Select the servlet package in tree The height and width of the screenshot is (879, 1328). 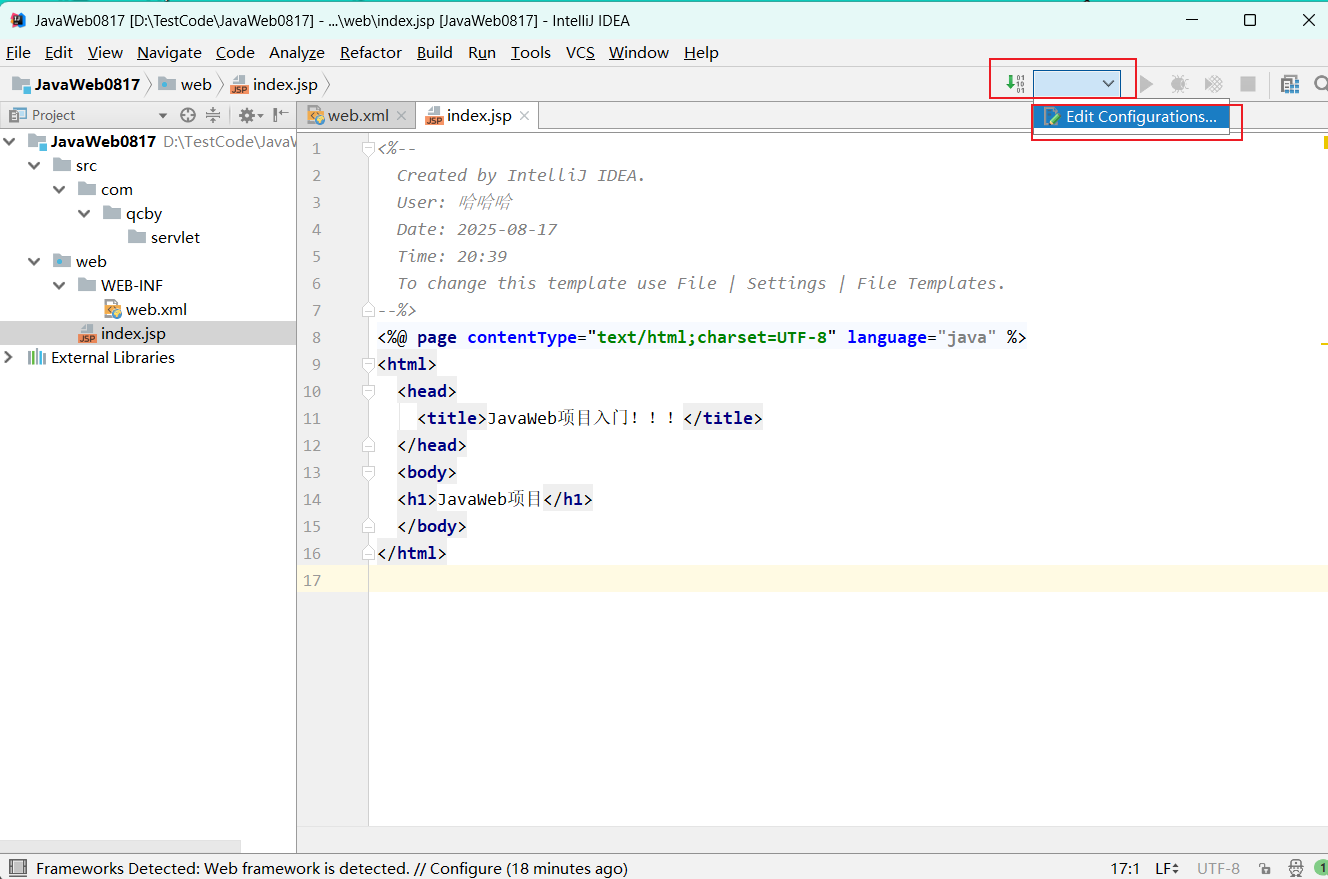[x=164, y=237]
